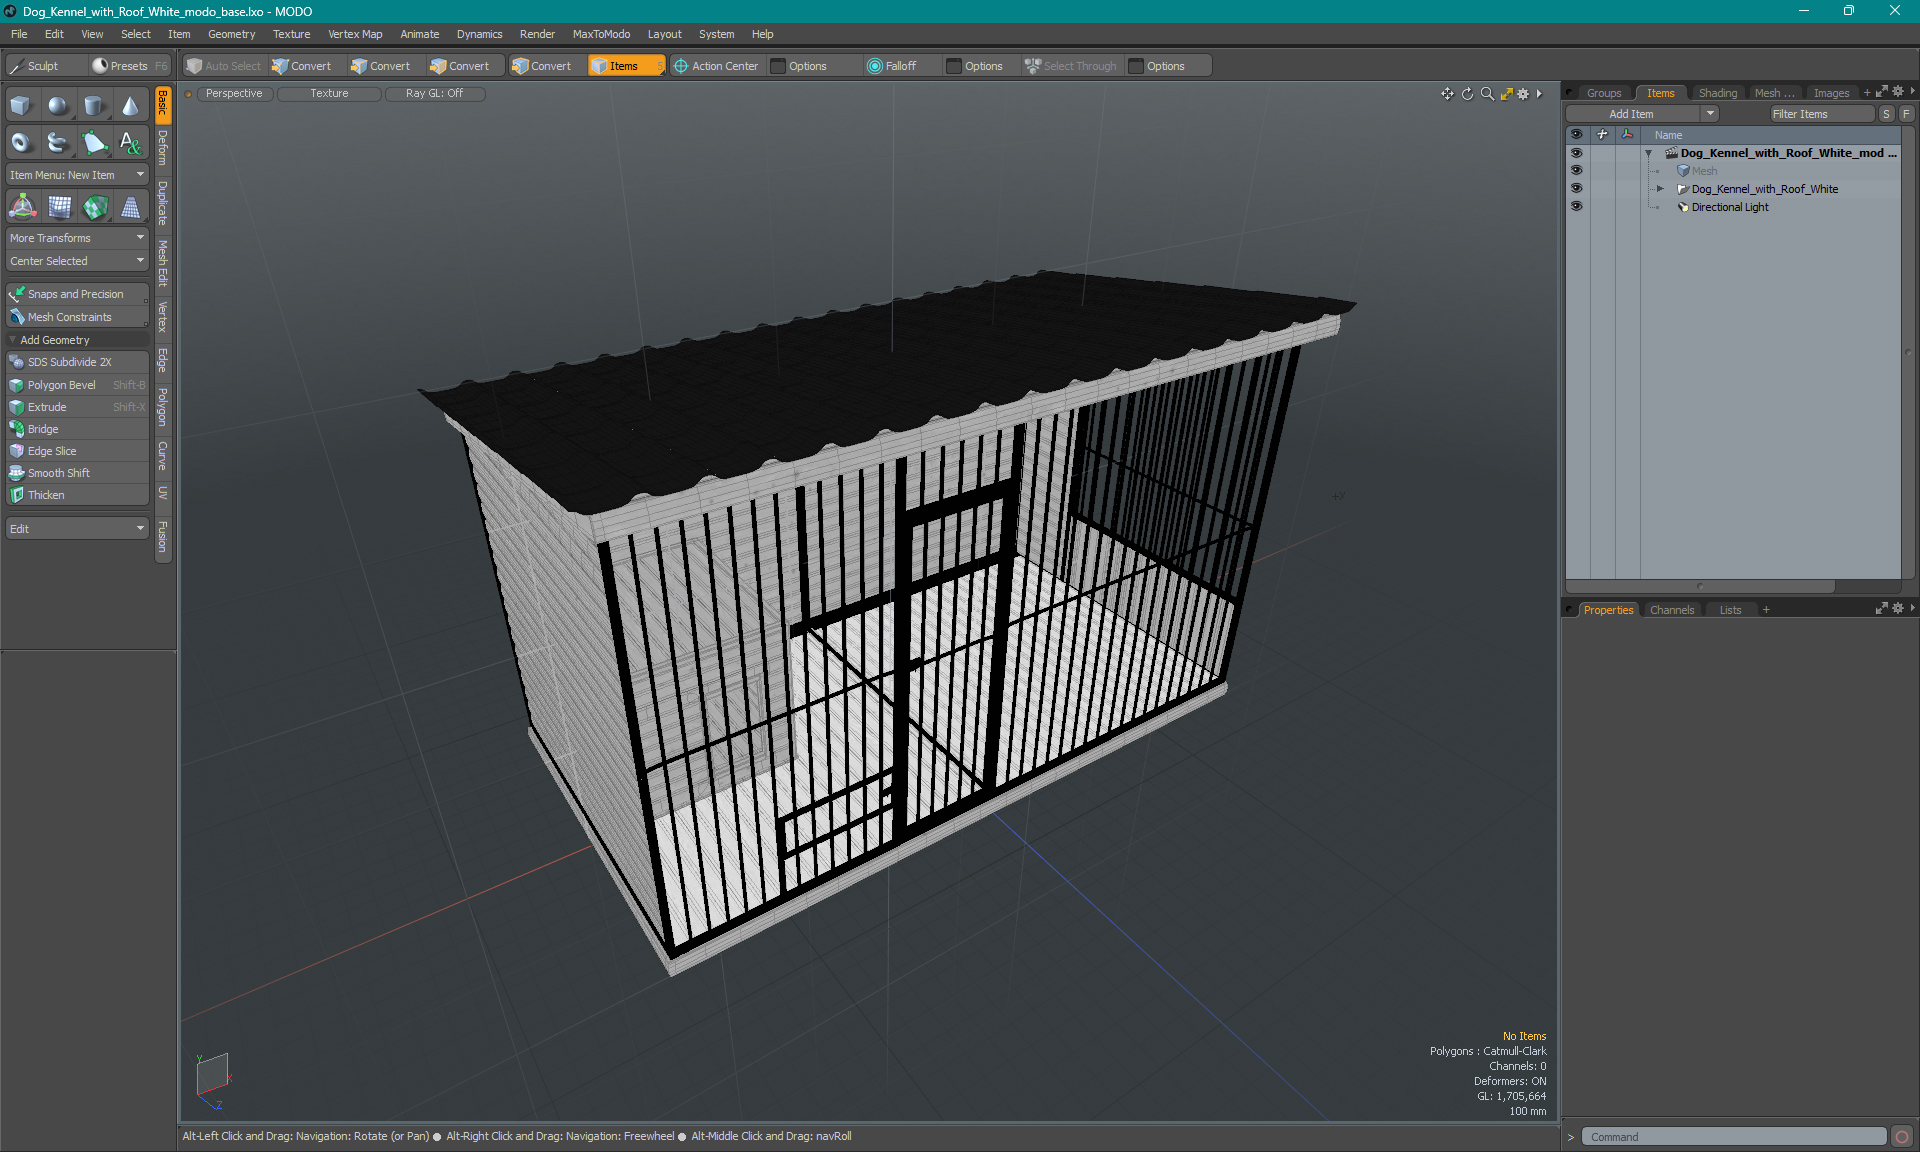Image resolution: width=1920 pixels, height=1152 pixels.
Task: Collapse the Dog_Kennel_with_Roof_White_mod scene tree
Action: coord(1648,153)
